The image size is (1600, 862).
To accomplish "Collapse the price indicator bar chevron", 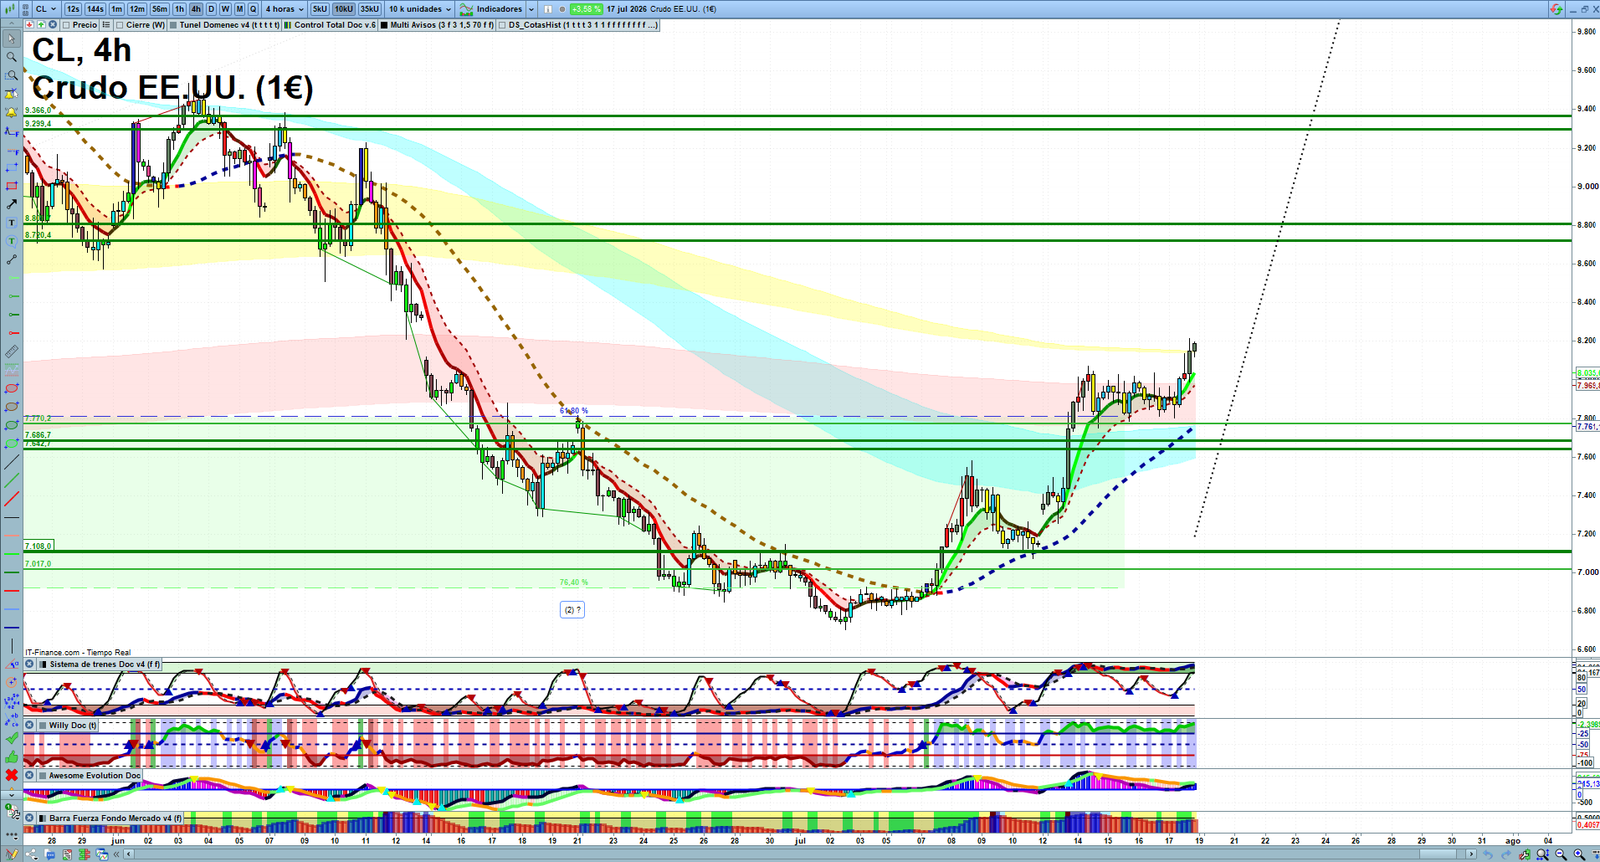I will click(11, 24).
